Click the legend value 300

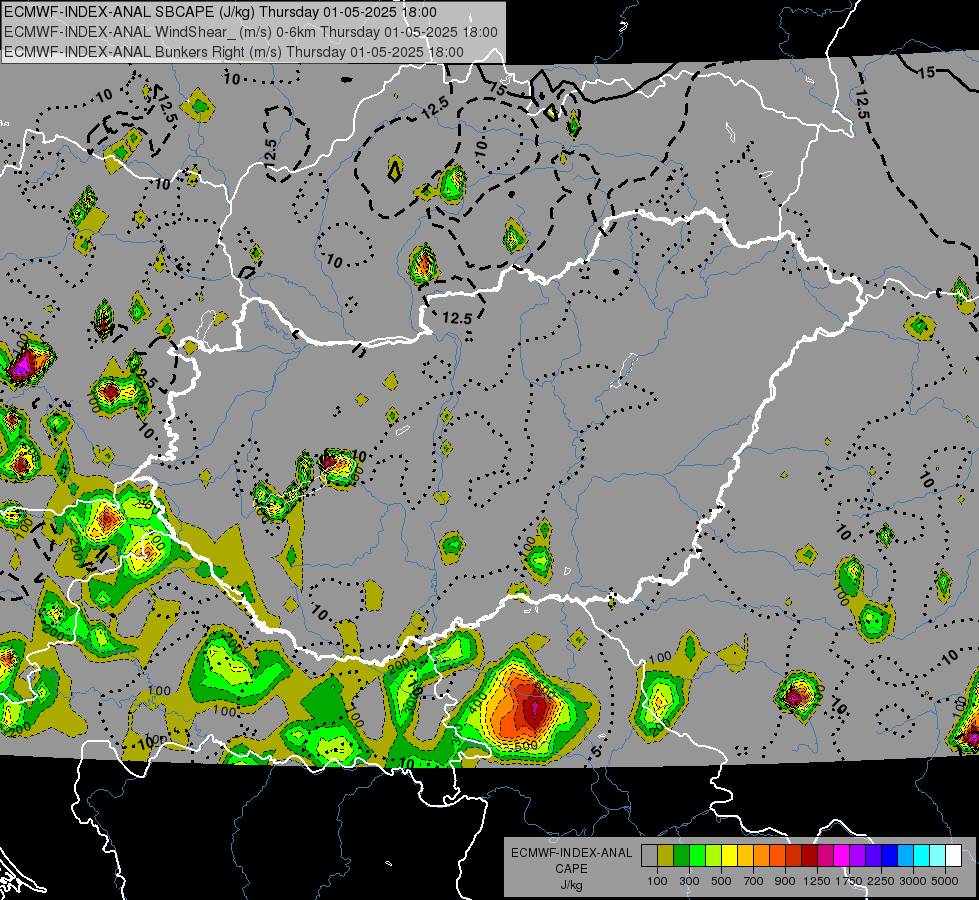click(x=689, y=881)
